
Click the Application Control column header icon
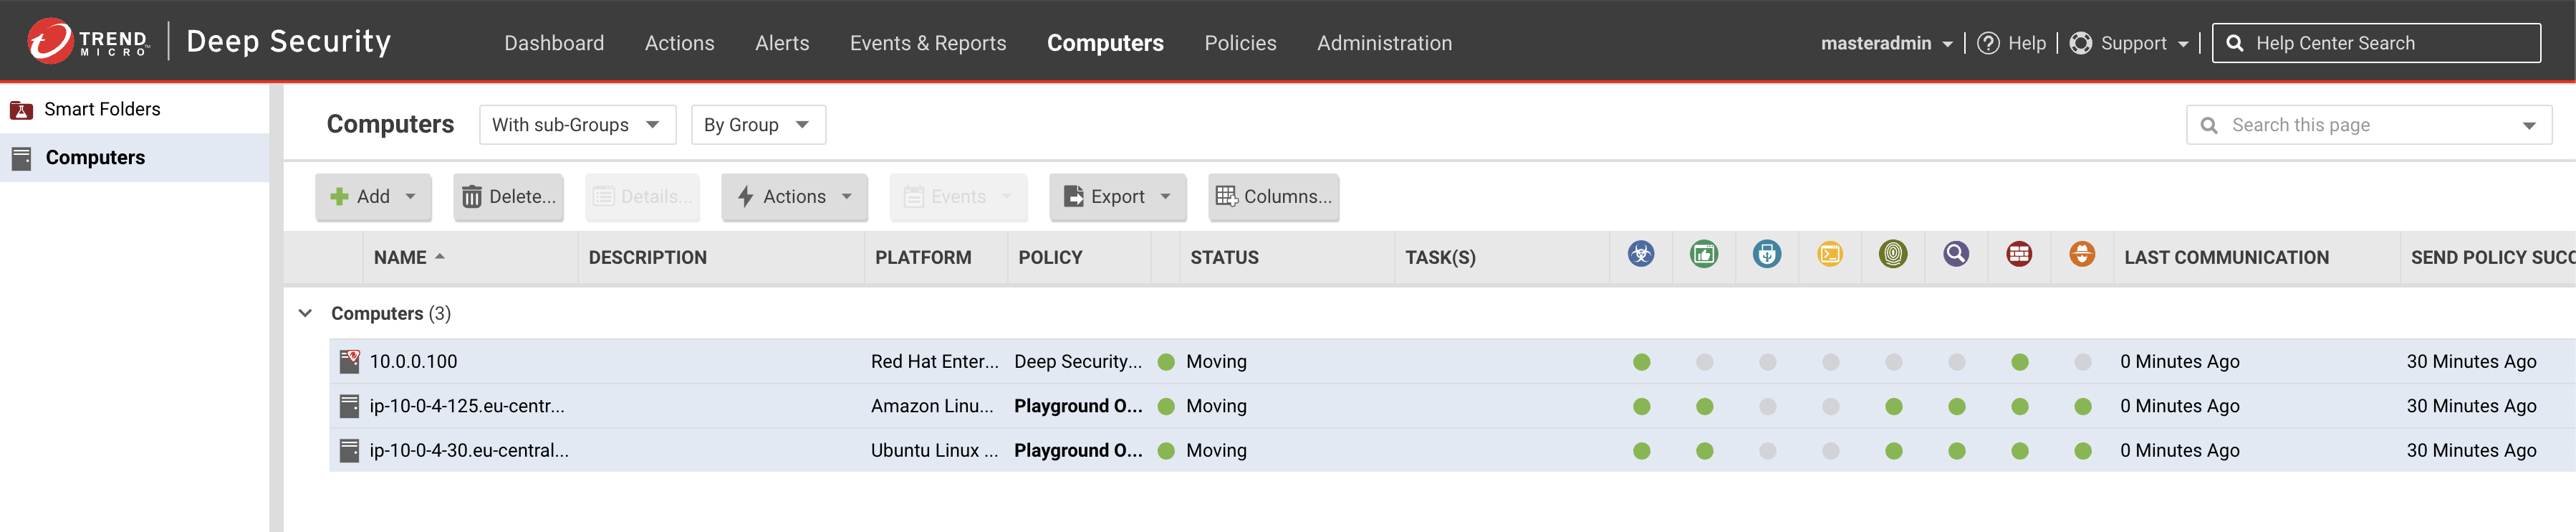[1830, 254]
